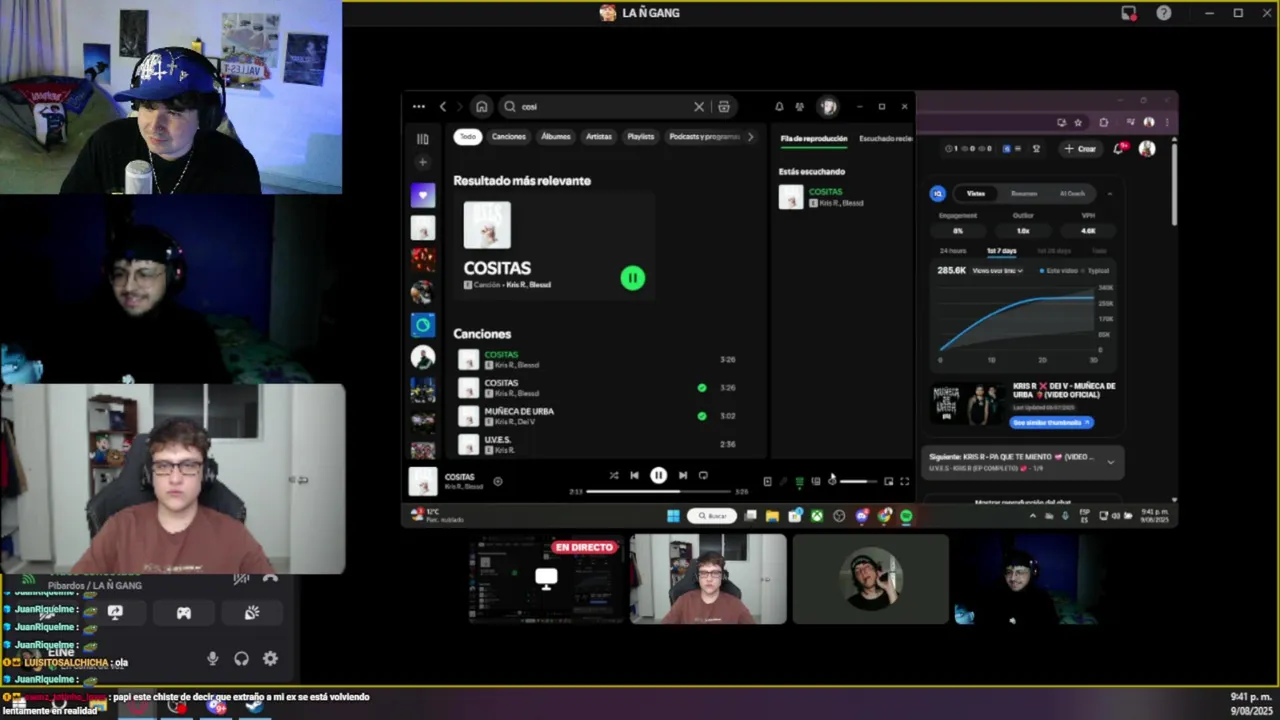Select the EN DIRECTO stream thumbnail
Image resolution: width=1280 pixels, height=720 pixels.
pyautogui.click(x=546, y=579)
